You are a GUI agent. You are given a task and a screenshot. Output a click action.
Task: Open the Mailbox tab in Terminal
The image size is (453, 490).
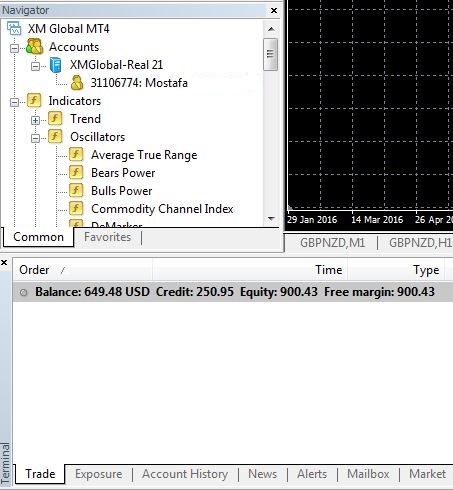pos(368,474)
